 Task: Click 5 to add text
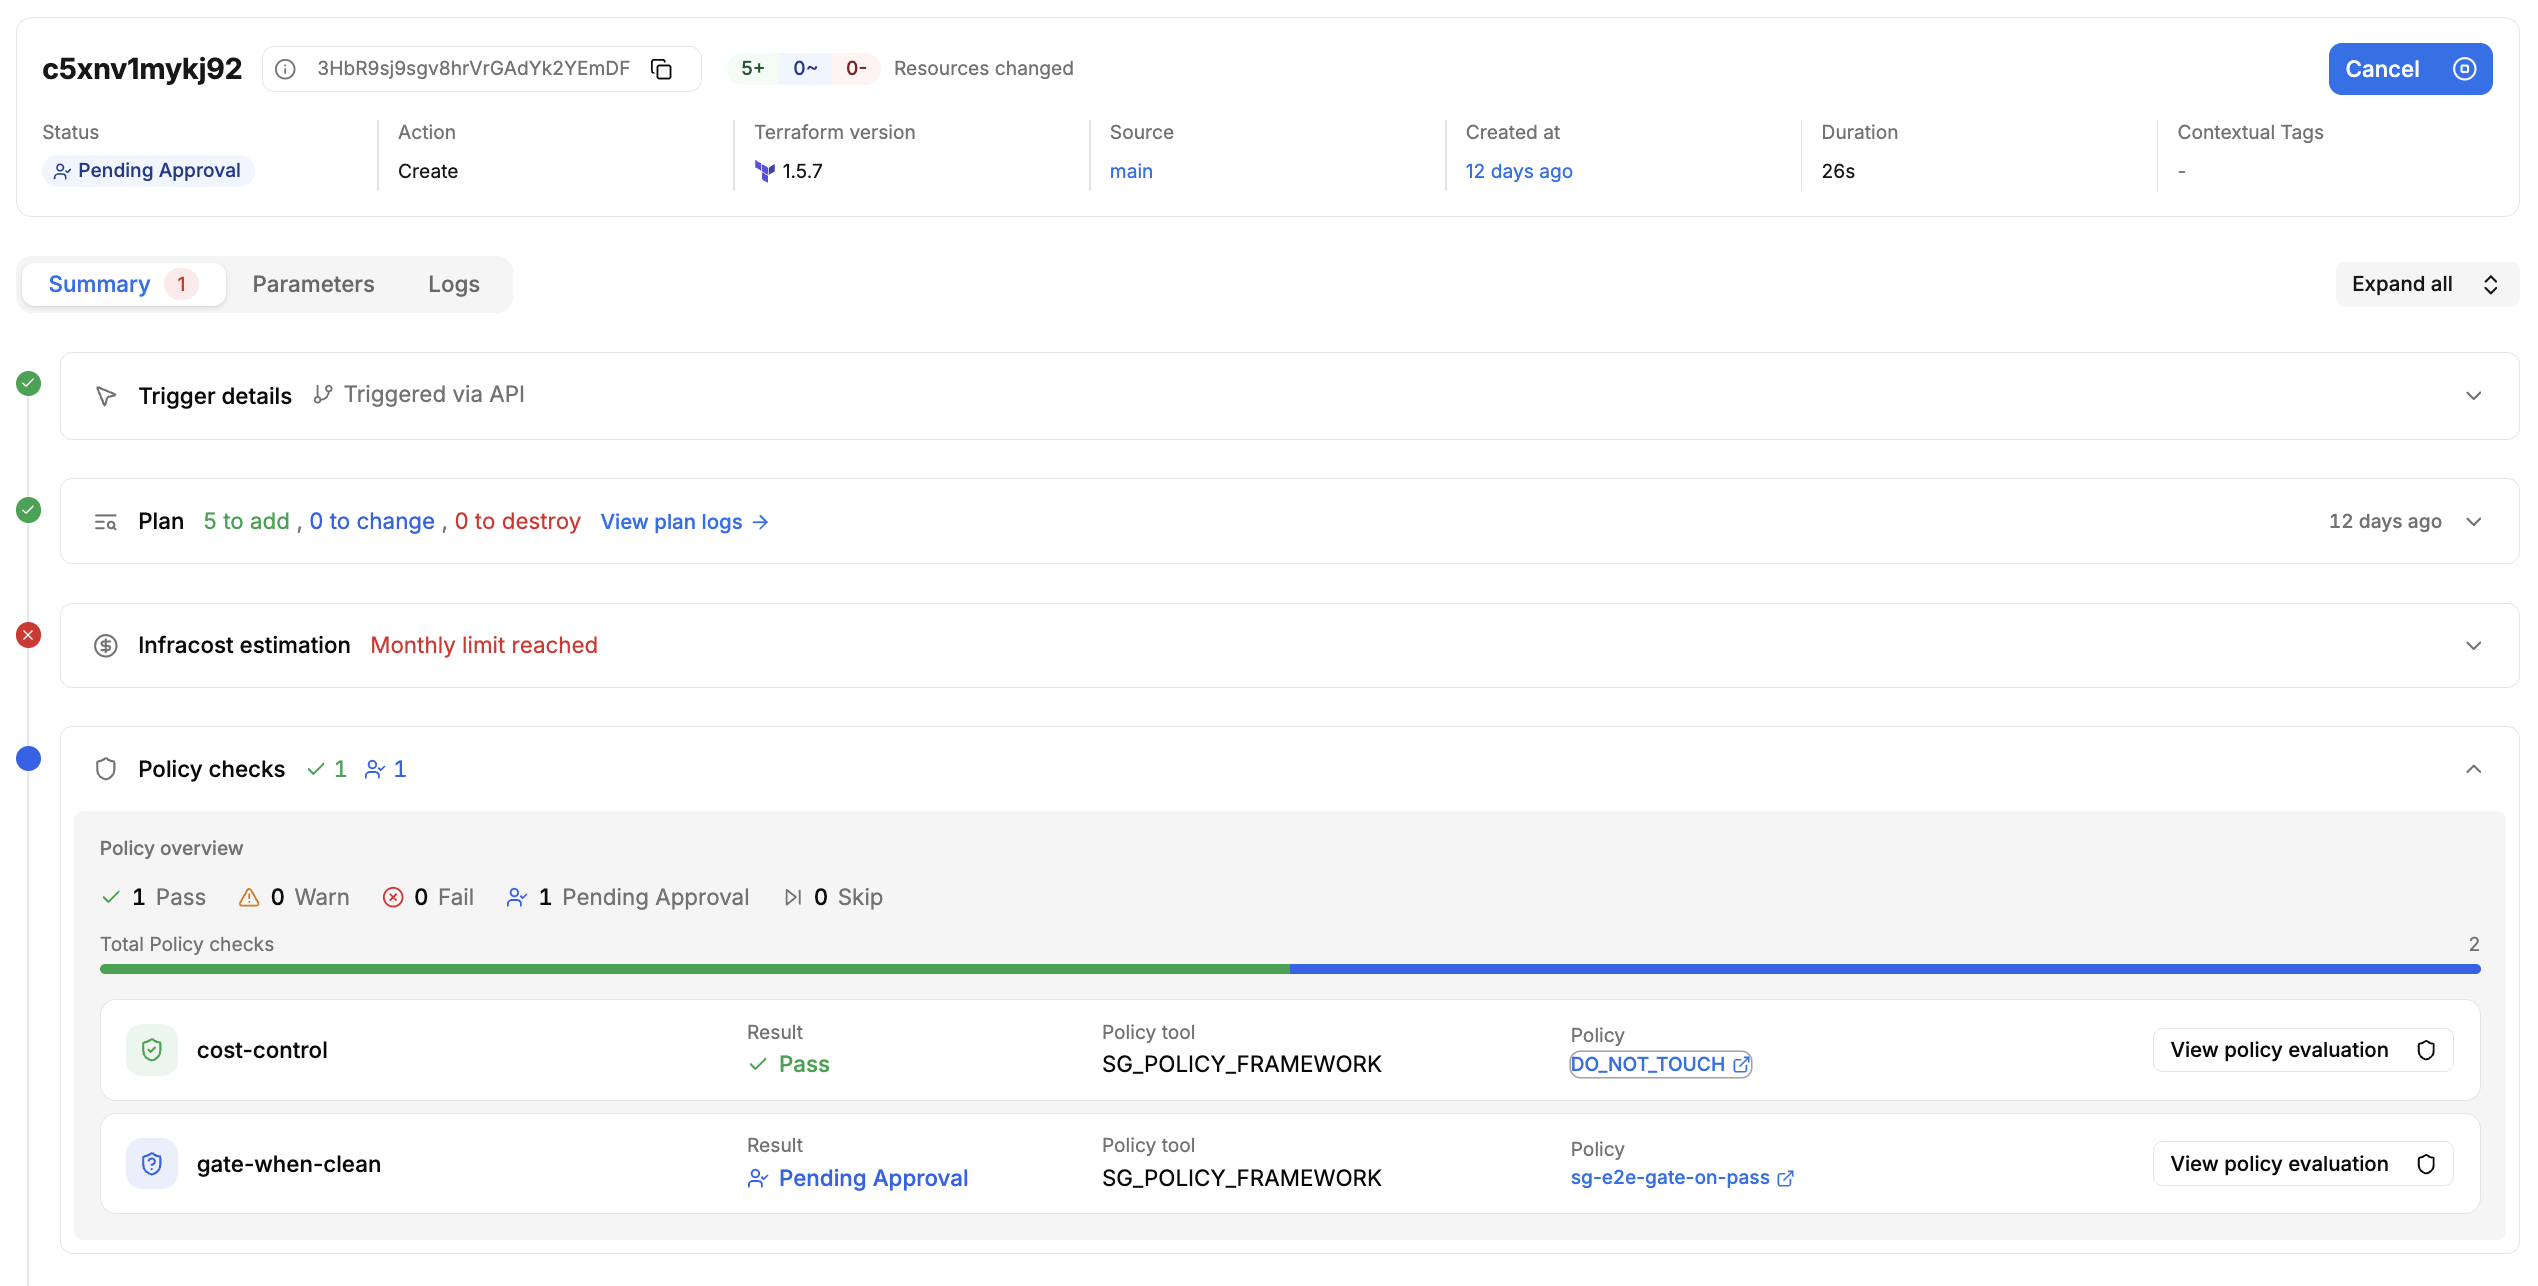click(x=246, y=521)
